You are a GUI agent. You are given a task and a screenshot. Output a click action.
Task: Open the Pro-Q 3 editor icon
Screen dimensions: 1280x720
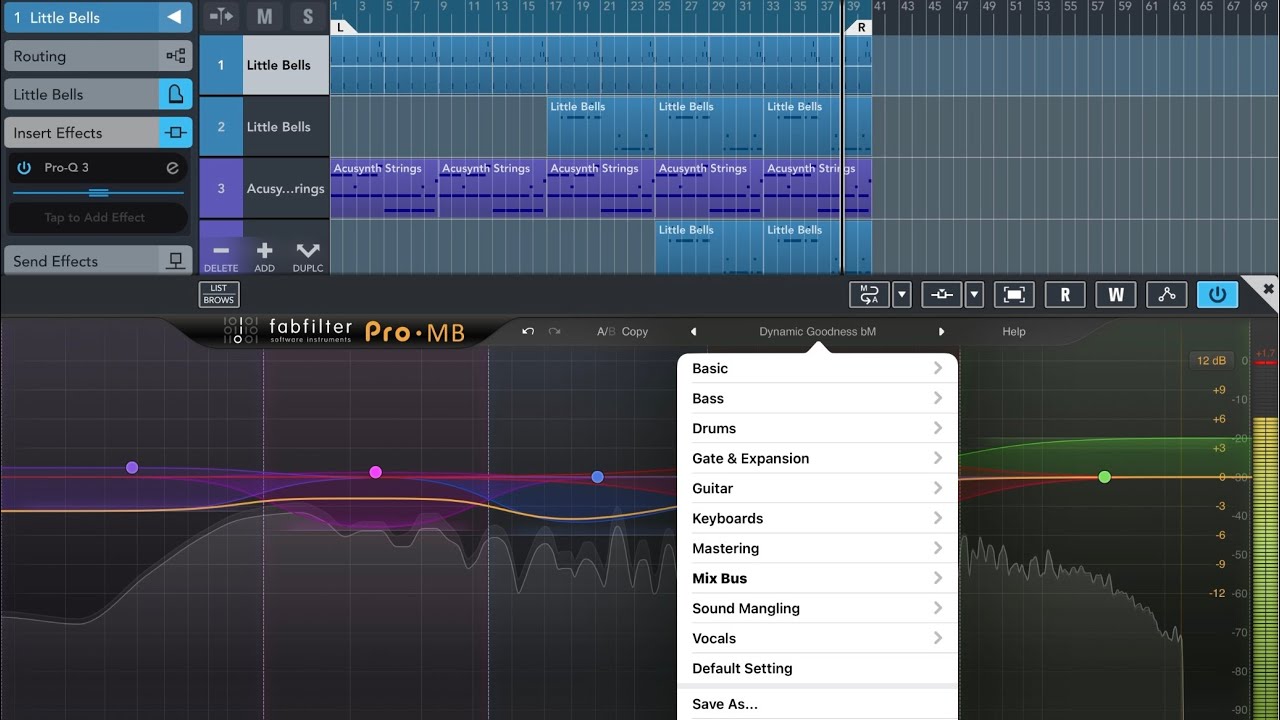[x=172, y=168]
